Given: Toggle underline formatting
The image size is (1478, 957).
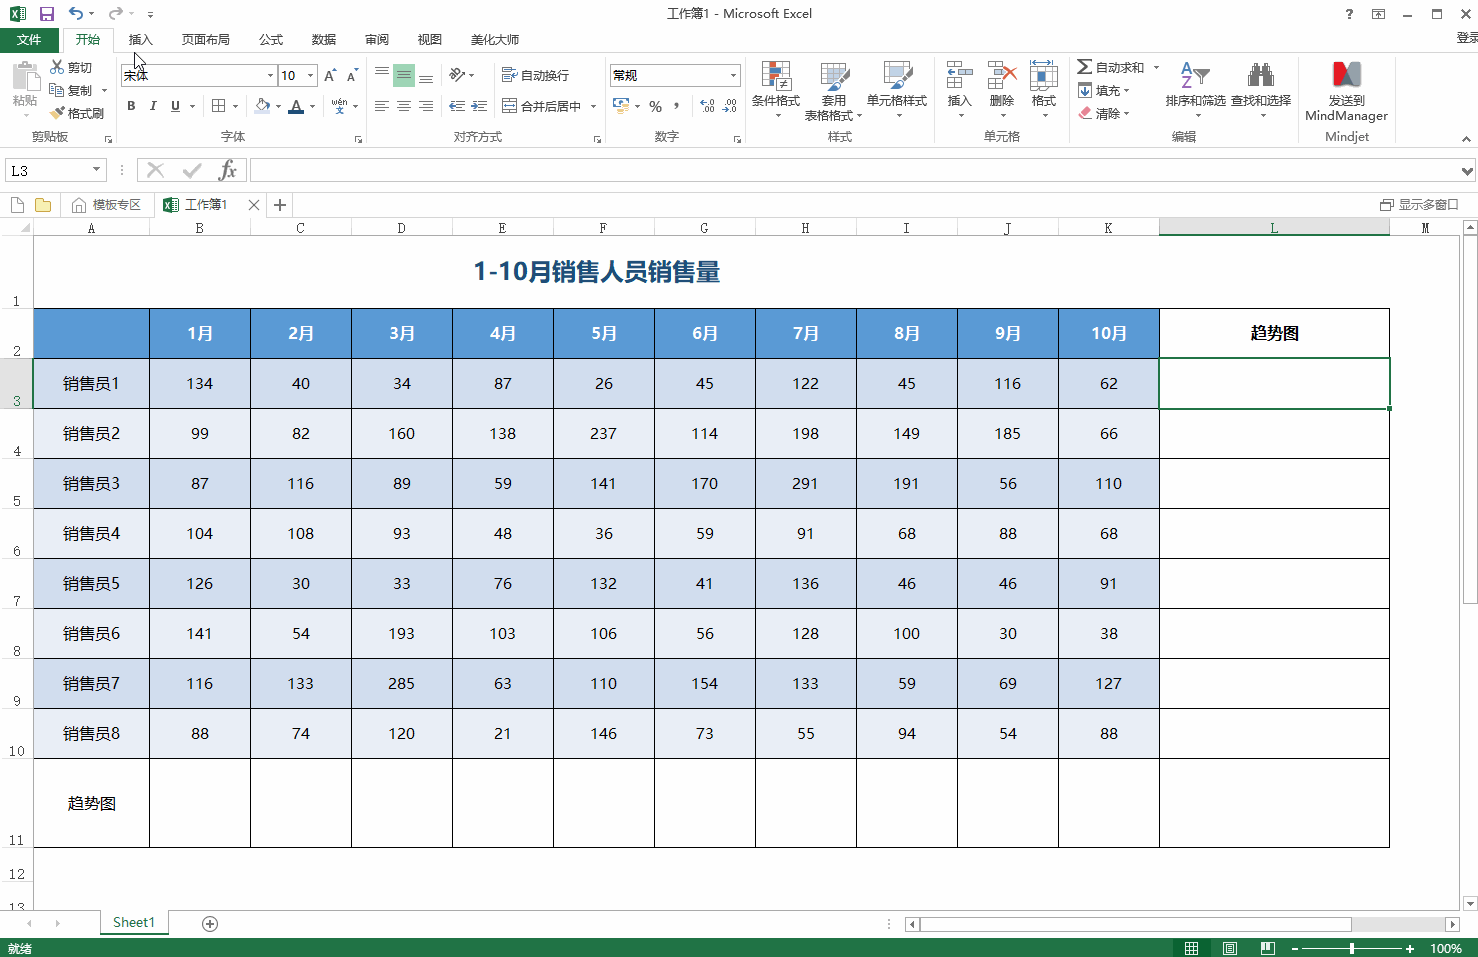Looking at the screenshot, I should pyautogui.click(x=175, y=106).
